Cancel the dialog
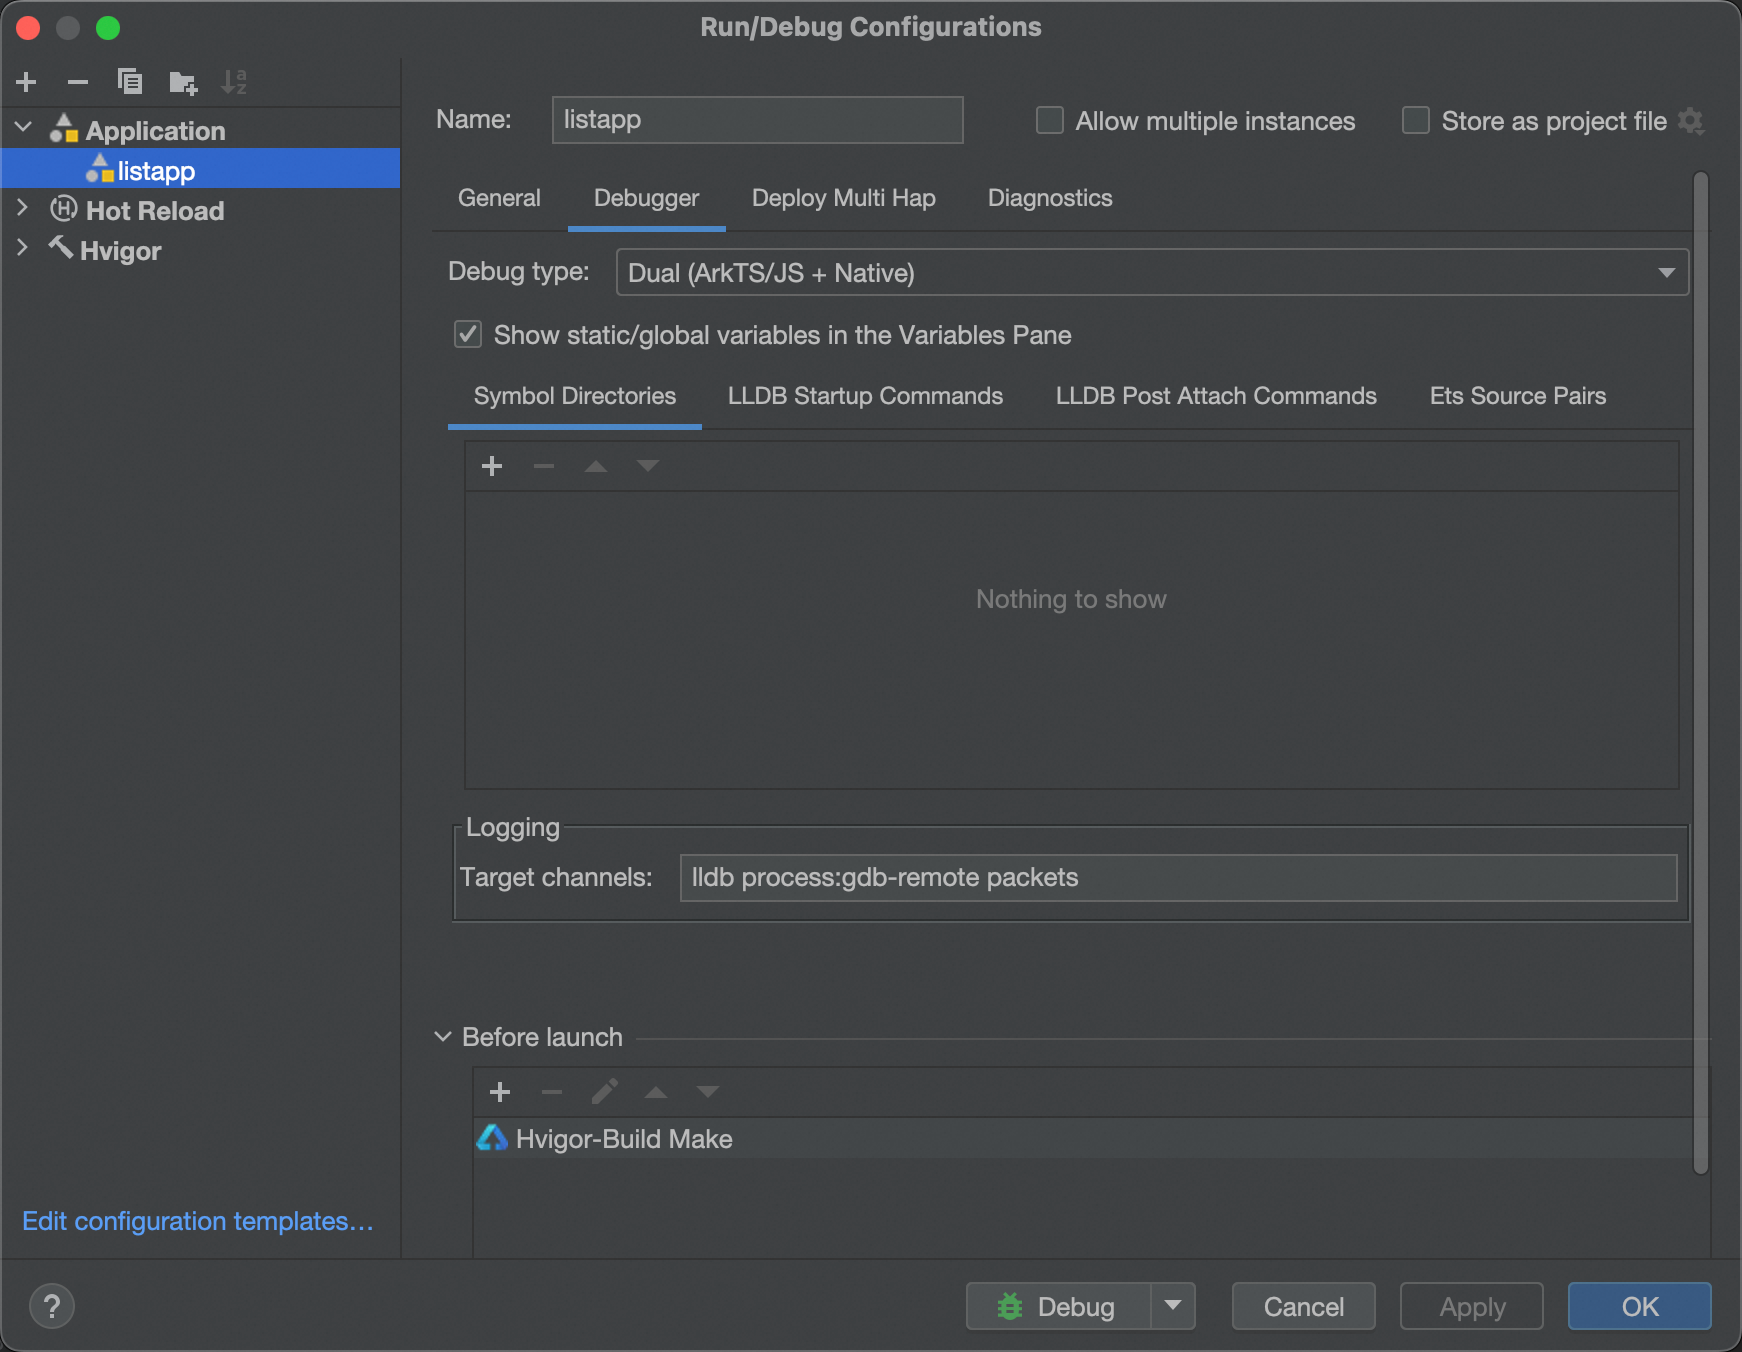This screenshot has height=1352, width=1742. 1303,1306
